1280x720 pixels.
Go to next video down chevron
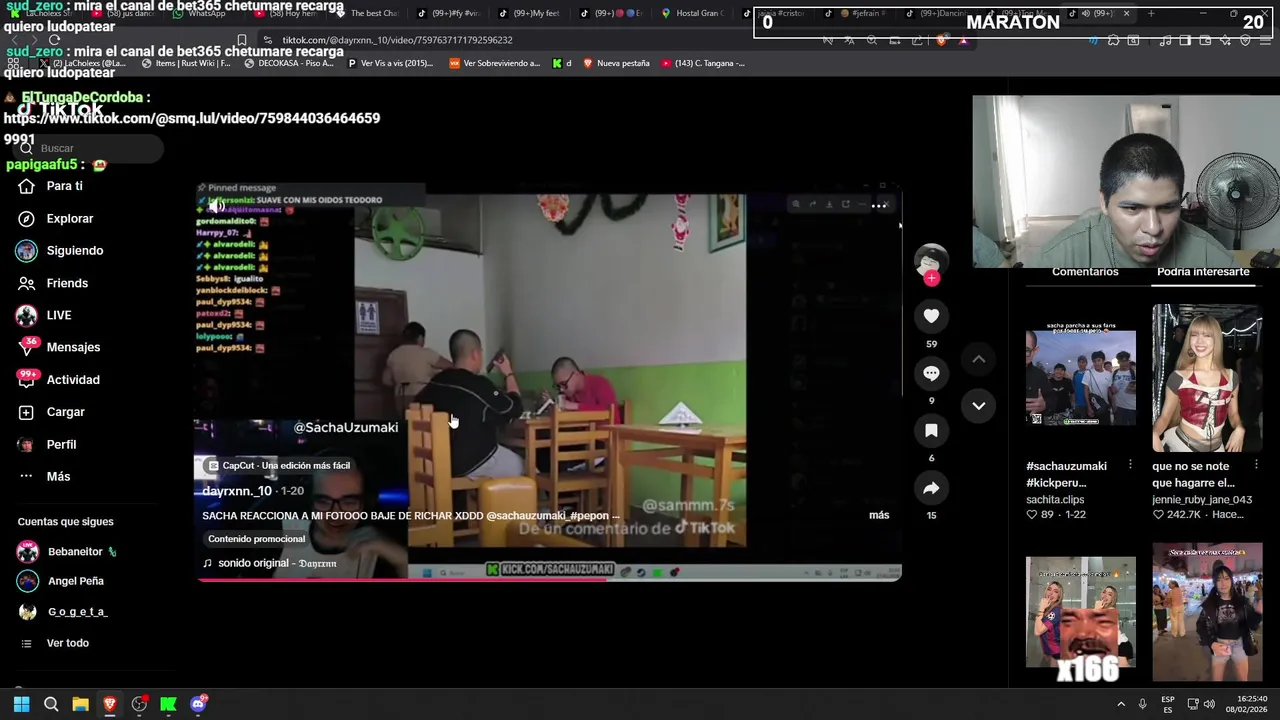pyautogui.click(x=979, y=405)
